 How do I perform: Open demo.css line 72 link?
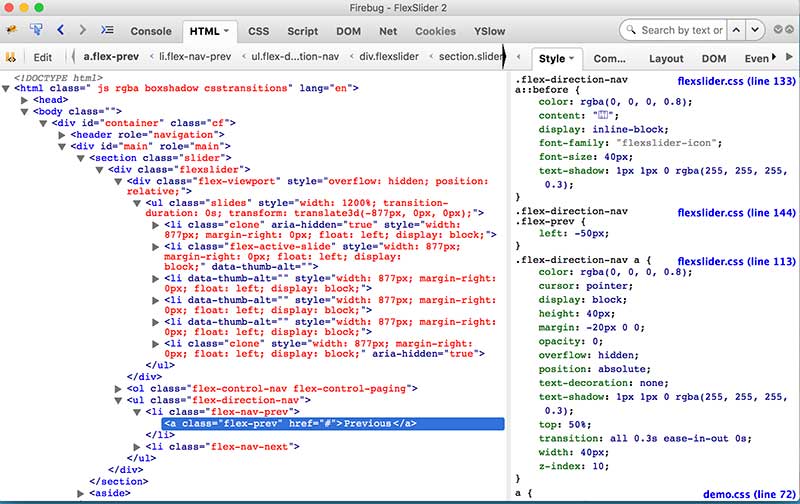[x=749, y=493]
